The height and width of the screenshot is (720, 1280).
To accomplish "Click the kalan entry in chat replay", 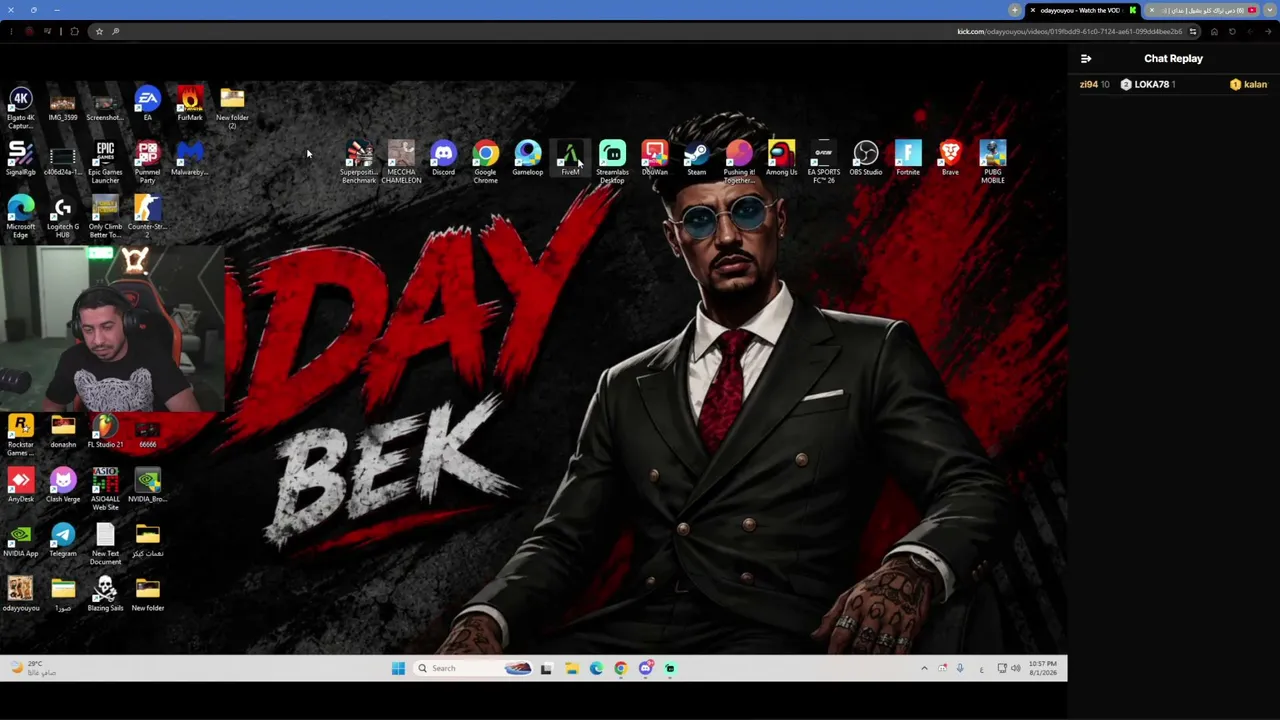I will [x=1249, y=84].
